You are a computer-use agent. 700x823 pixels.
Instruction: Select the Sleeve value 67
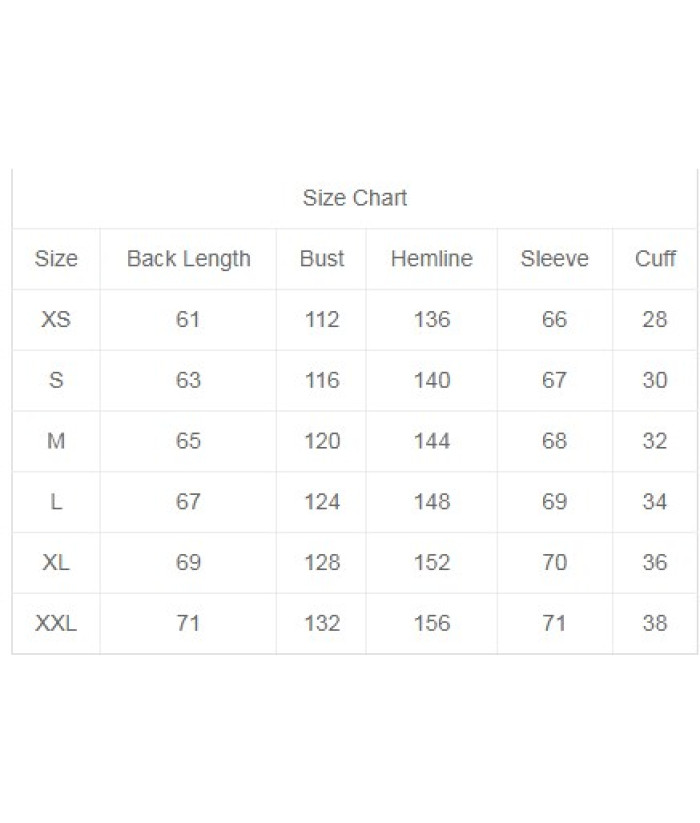click(554, 380)
